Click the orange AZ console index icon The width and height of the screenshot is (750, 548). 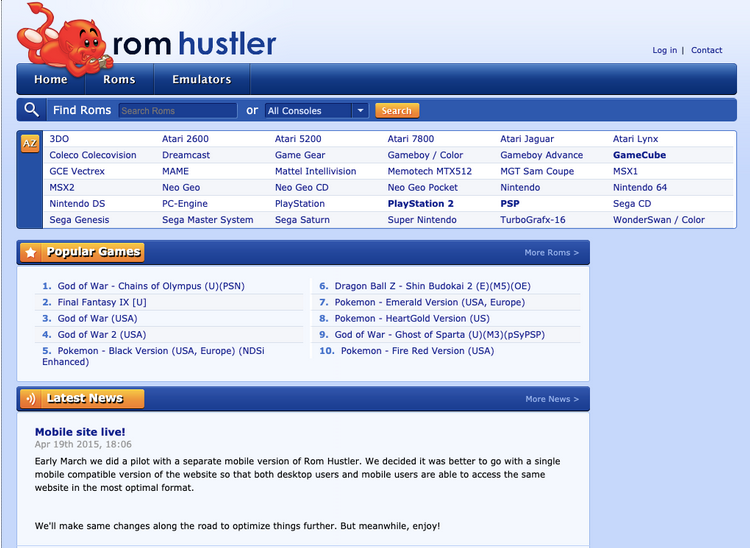tap(30, 143)
